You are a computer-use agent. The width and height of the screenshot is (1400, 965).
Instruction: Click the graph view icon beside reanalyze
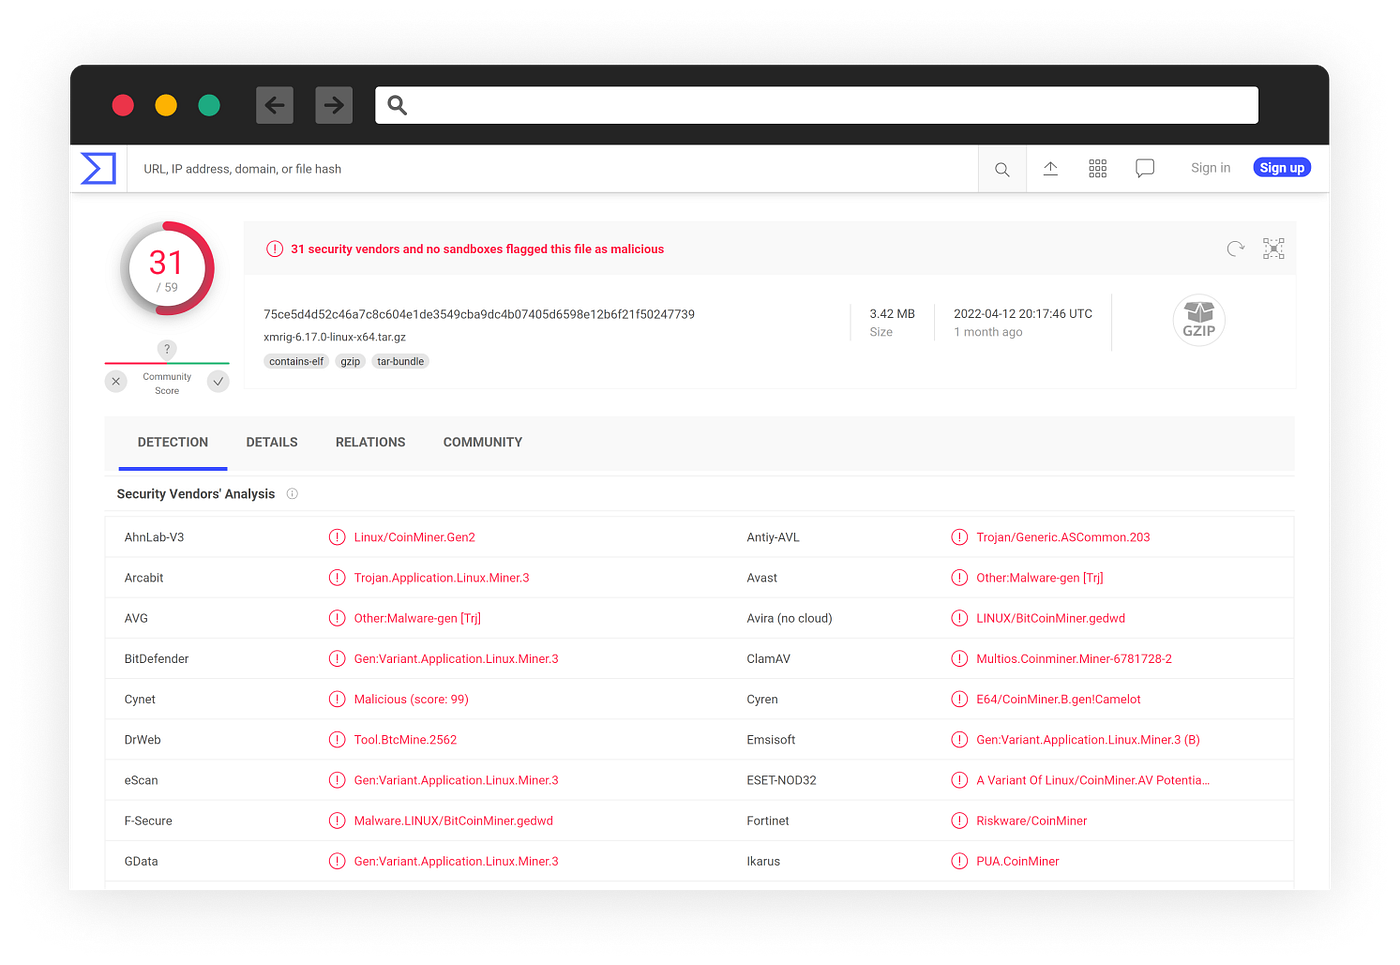tap(1274, 248)
